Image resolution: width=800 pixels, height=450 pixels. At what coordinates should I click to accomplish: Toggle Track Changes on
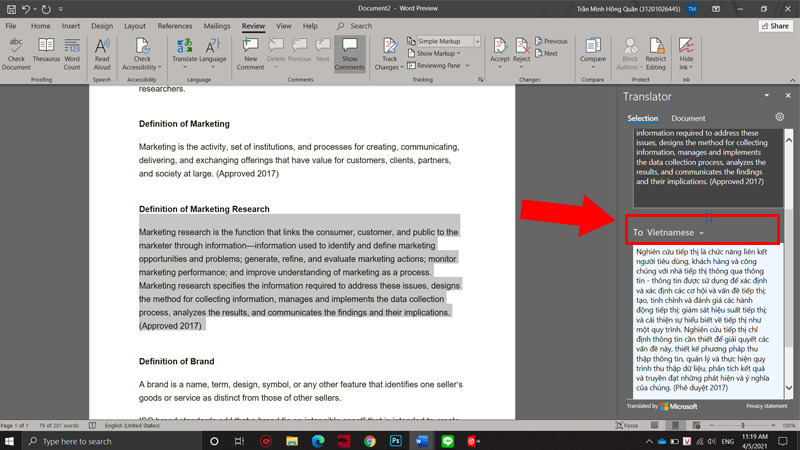pos(386,50)
